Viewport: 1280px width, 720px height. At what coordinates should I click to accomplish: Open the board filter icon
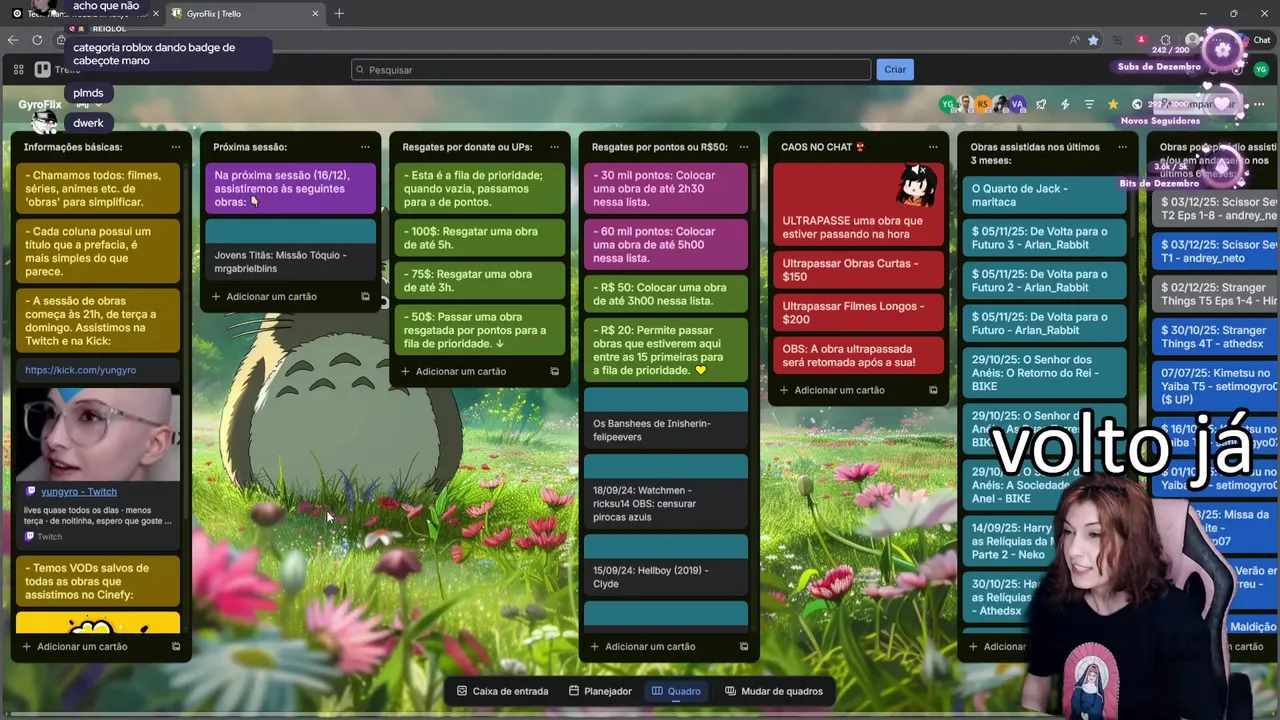[1089, 104]
